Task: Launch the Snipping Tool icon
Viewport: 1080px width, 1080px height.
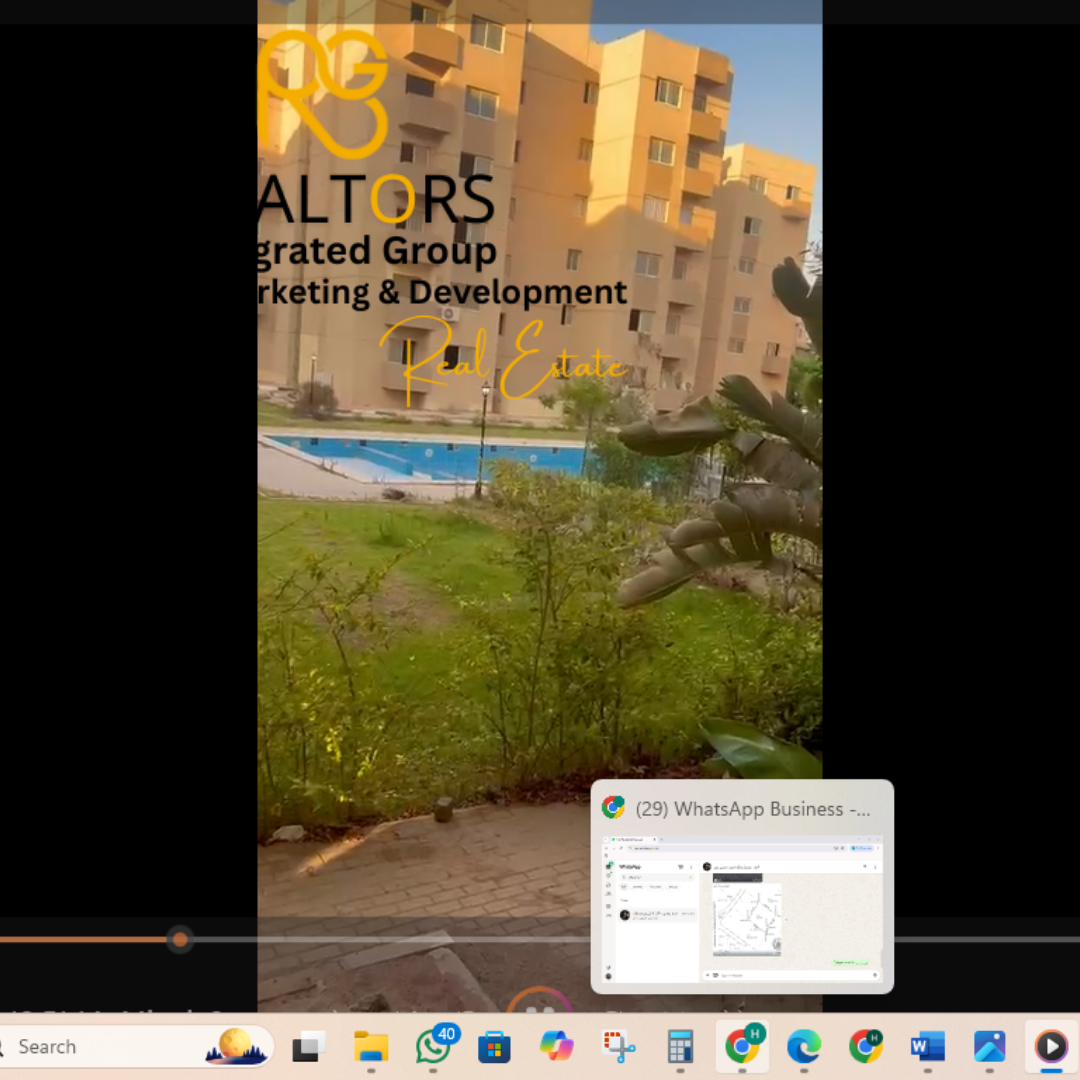Action: [619, 1047]
